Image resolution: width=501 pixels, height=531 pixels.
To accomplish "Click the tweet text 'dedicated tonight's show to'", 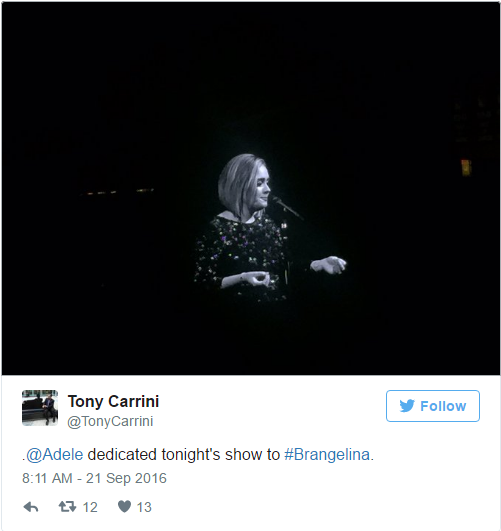I will coord(184,454).
